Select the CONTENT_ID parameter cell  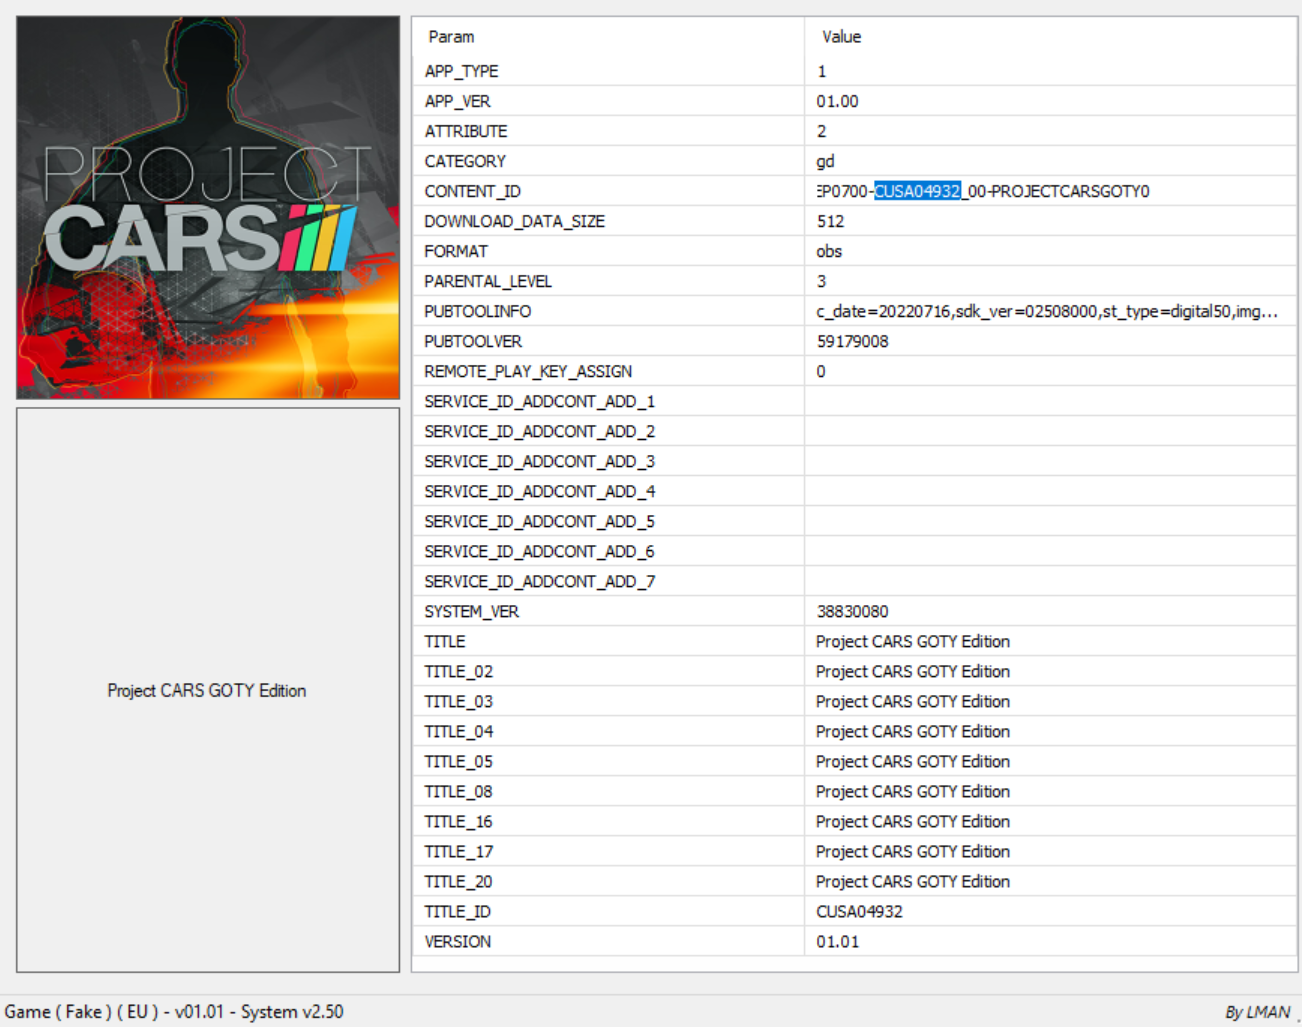[x=608, y=191]
